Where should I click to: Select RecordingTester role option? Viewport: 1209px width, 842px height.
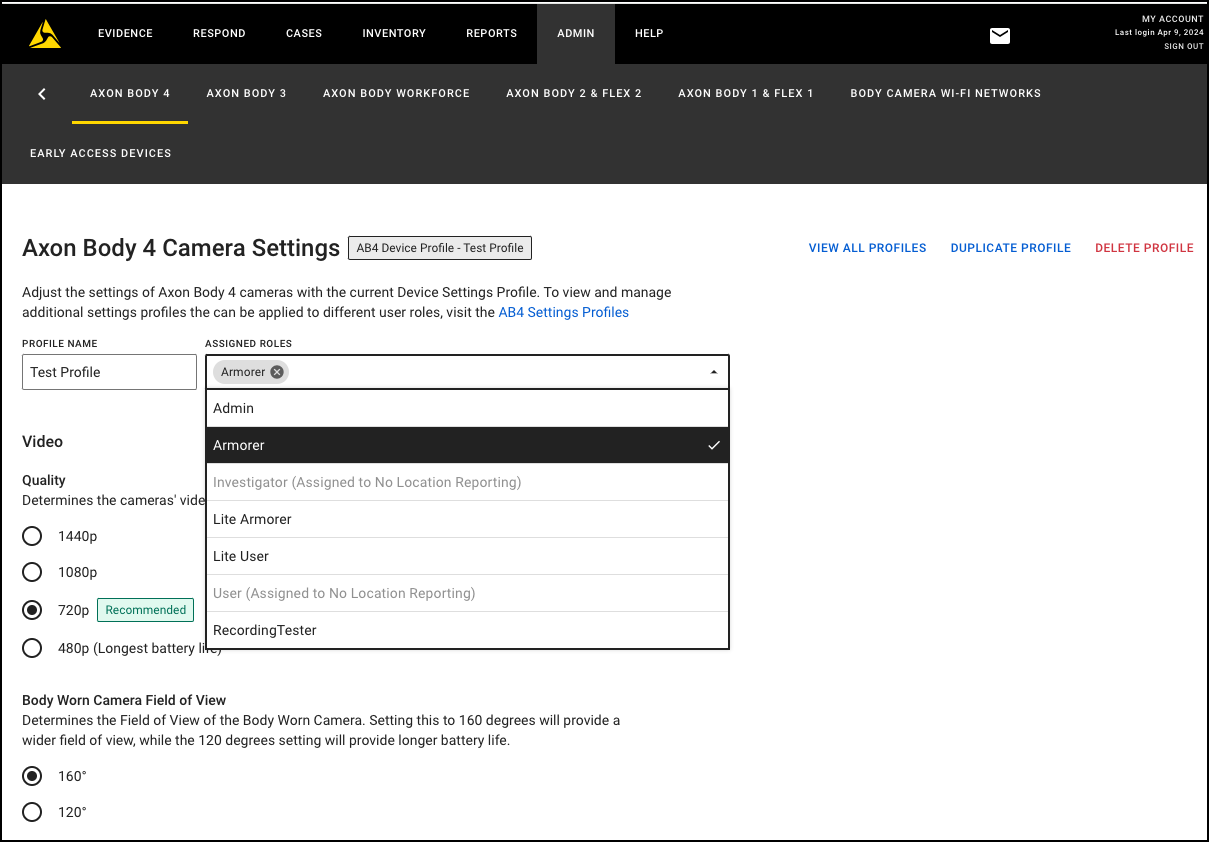pos(467,630)
